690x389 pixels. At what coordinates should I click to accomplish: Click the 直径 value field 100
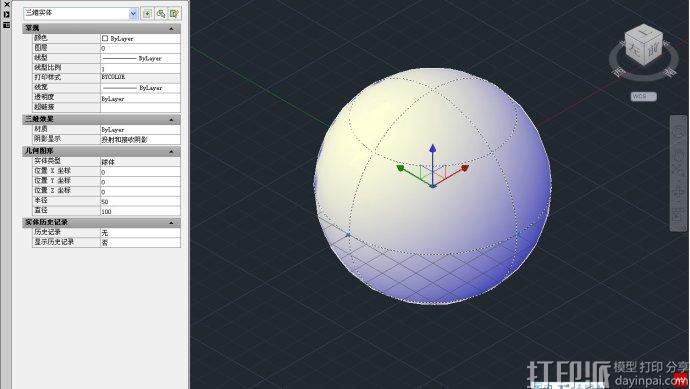[140, 211]
